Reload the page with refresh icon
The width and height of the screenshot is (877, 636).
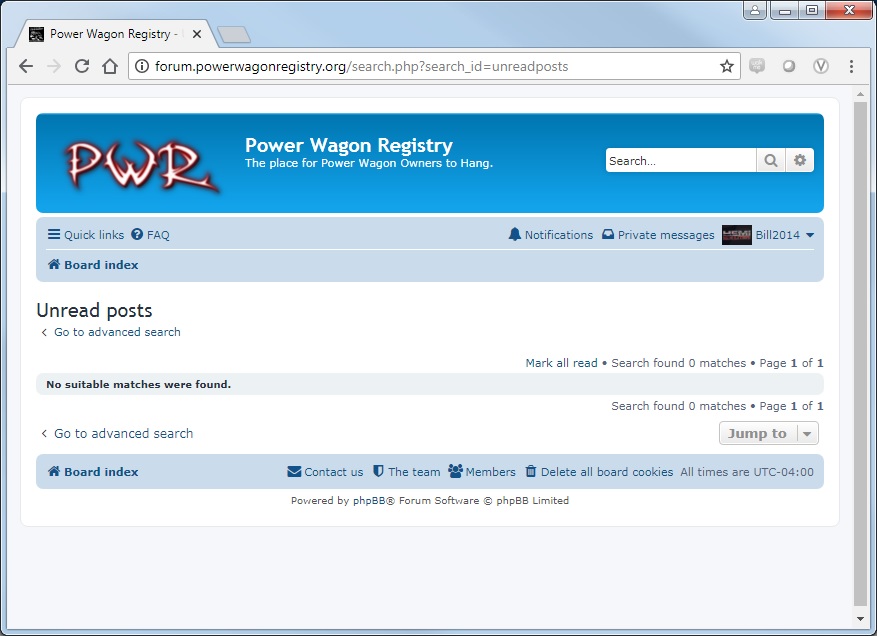coord(82,66)
